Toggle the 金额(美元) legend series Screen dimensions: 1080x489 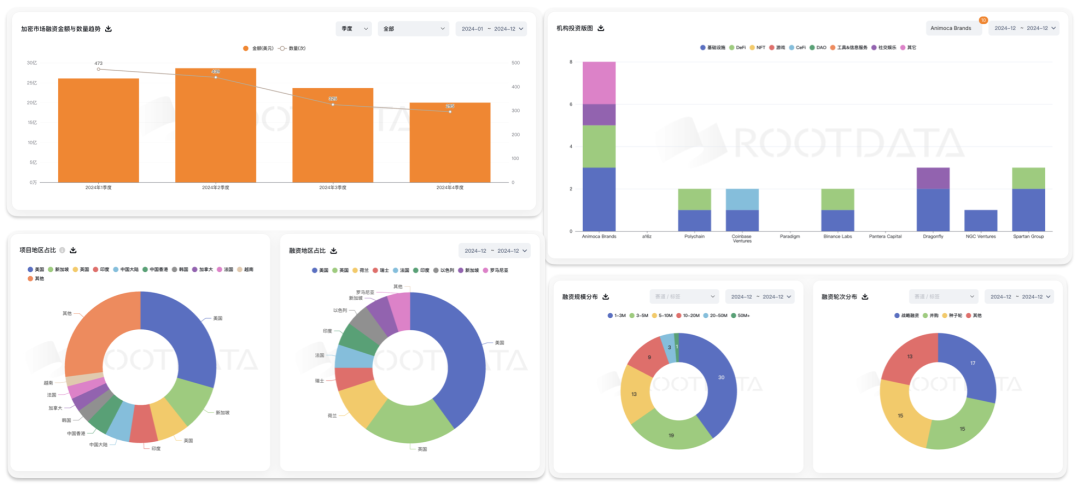[258, 48]
